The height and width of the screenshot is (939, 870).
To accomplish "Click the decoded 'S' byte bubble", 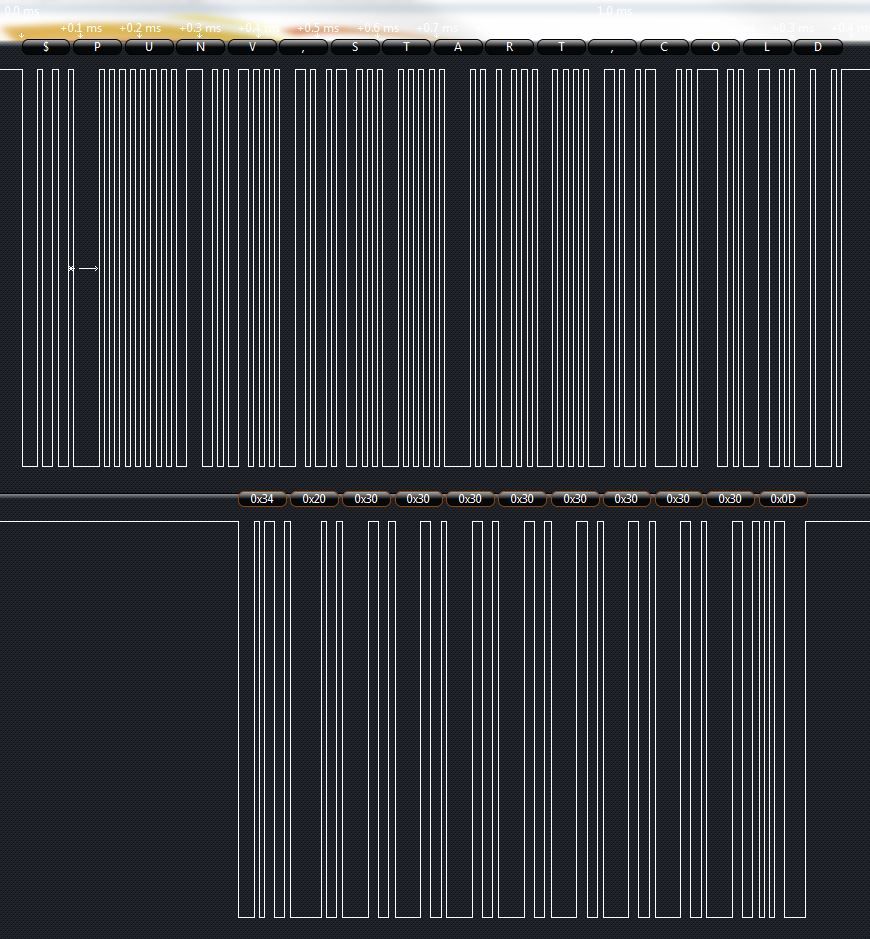I will [x=355, y=47].
